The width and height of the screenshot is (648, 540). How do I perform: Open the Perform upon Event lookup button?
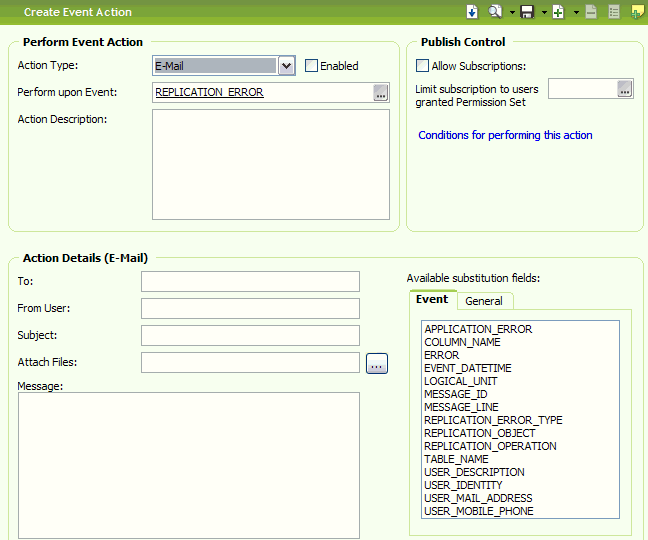380,93
